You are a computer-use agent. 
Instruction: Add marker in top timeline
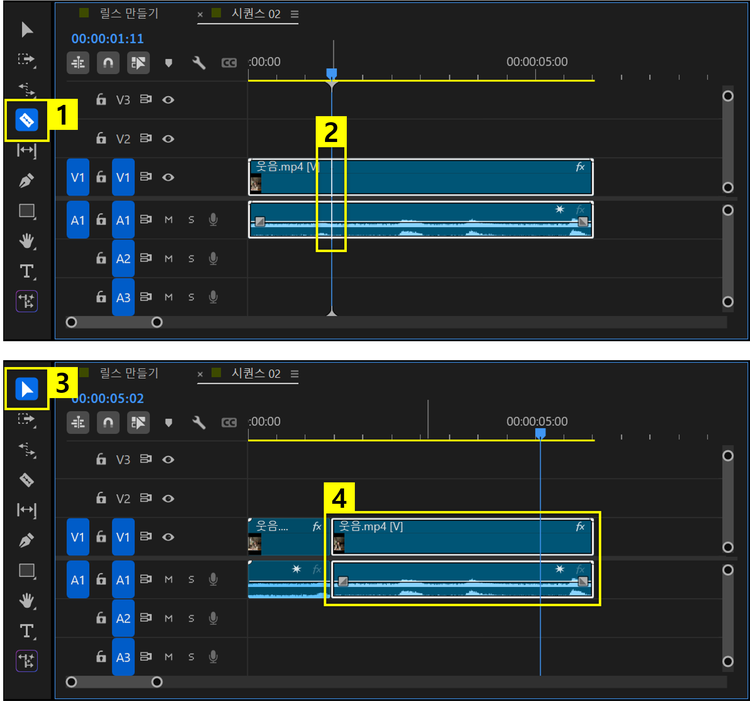click(168, 63)
